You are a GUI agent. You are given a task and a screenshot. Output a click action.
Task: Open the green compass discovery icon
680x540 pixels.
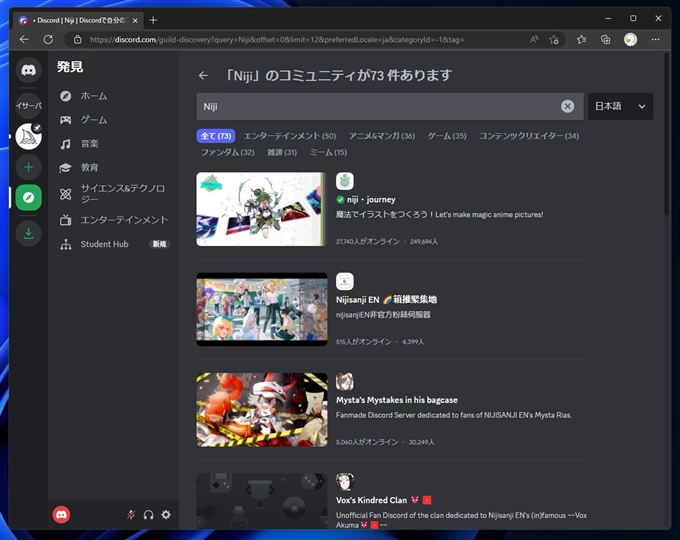(29, 197)
